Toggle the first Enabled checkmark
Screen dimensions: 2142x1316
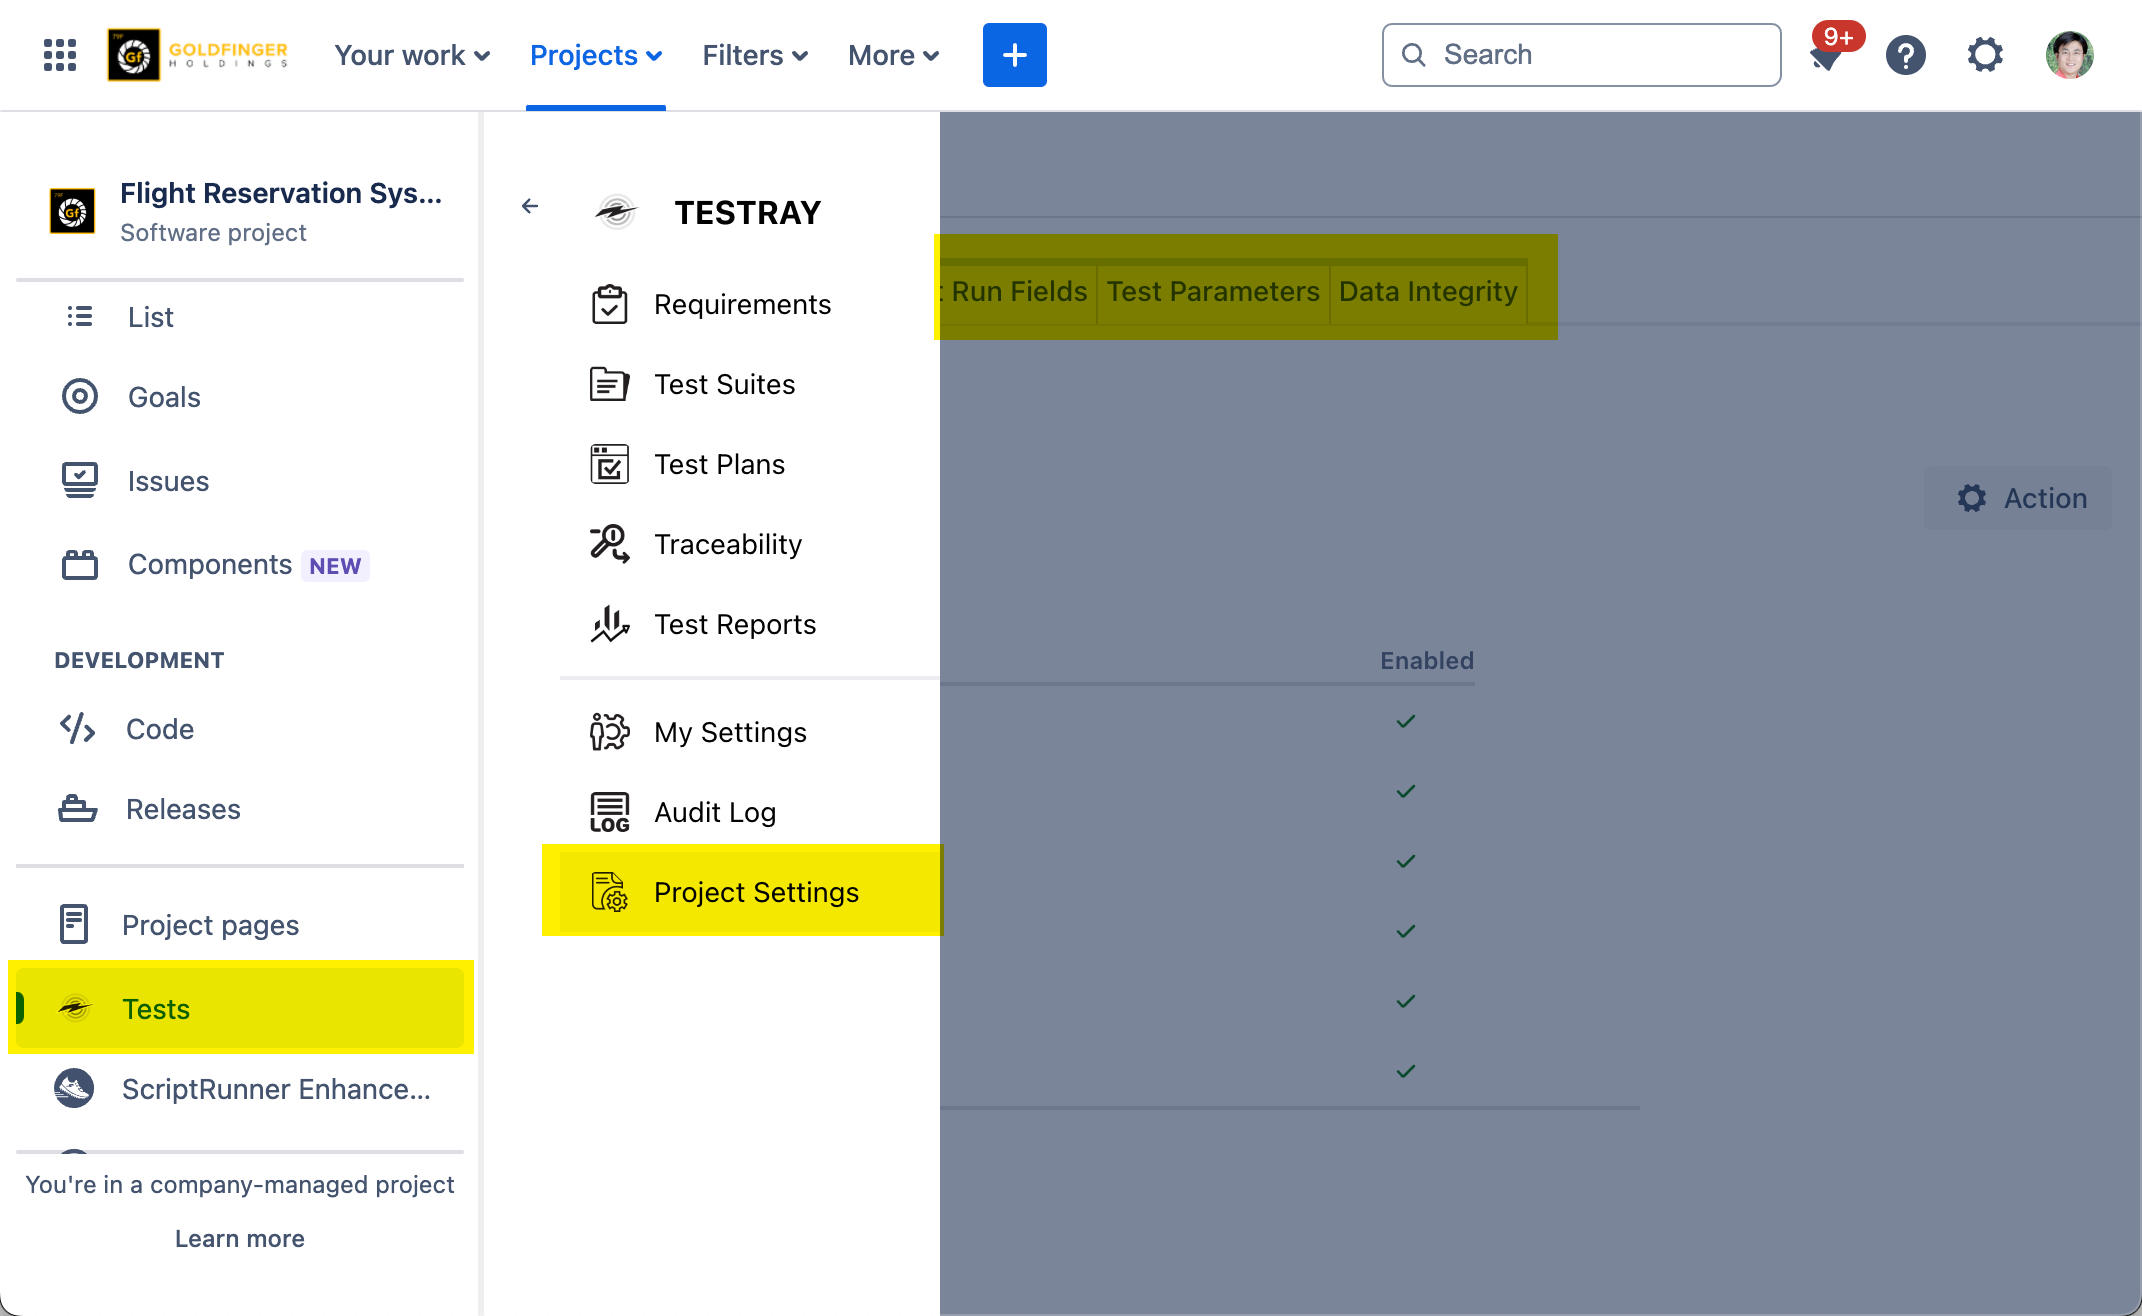1405,721
